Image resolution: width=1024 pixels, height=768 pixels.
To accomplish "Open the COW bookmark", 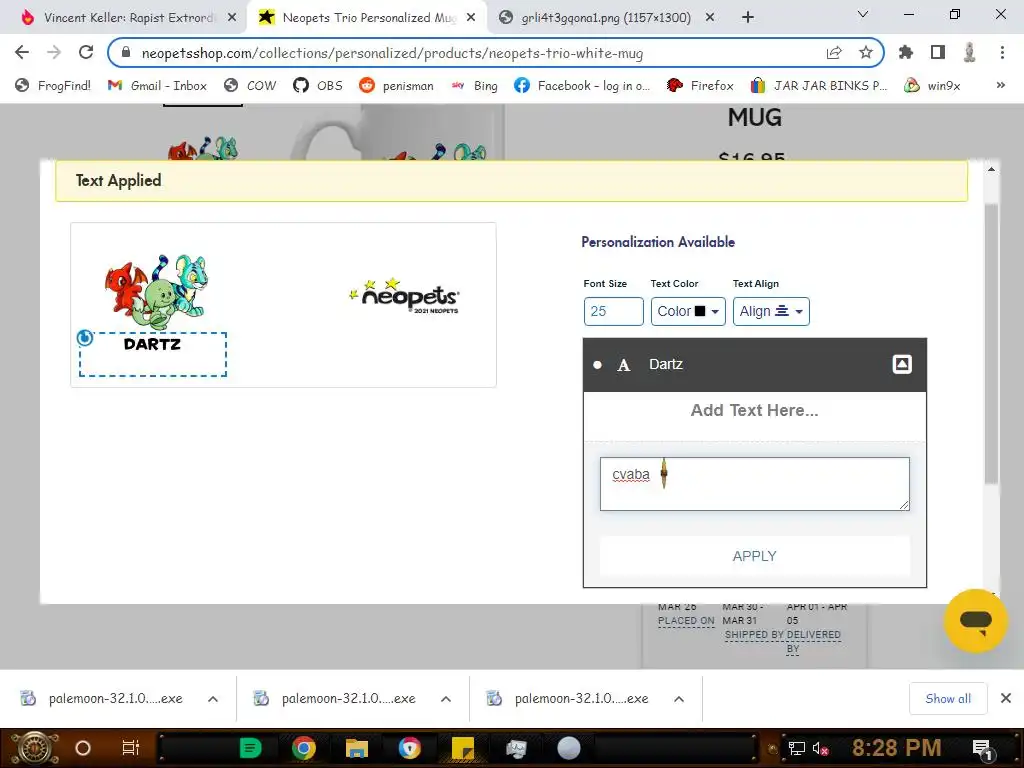I will click(x=250, y=86).
